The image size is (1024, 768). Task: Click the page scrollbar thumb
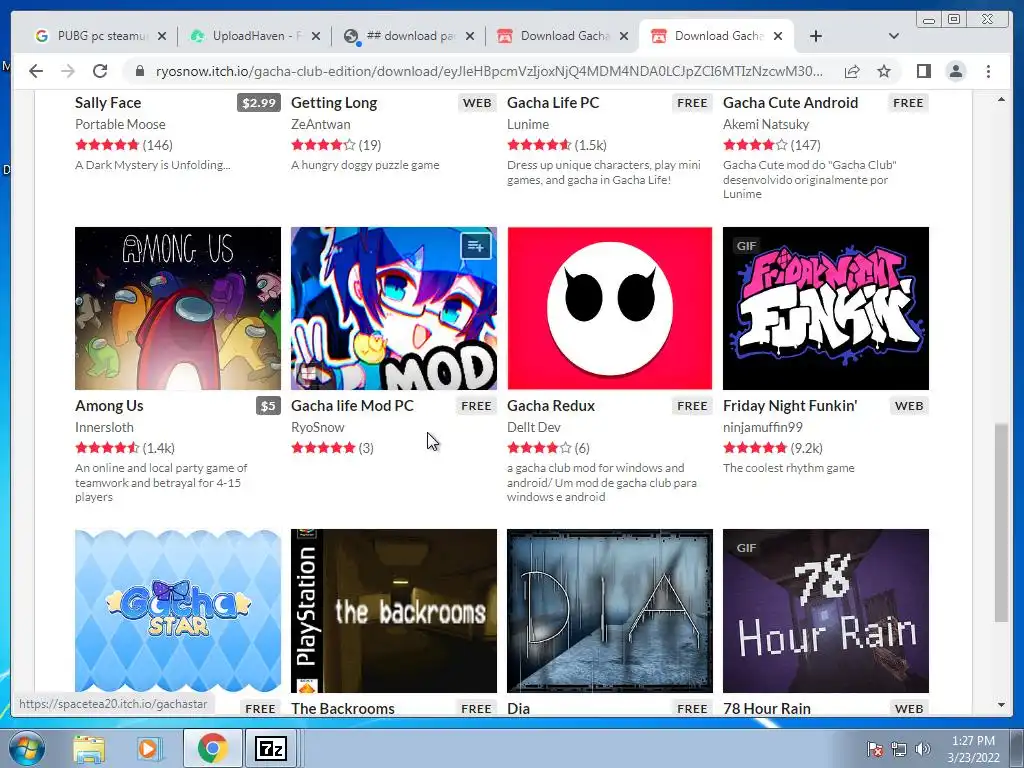[1001, 522]
